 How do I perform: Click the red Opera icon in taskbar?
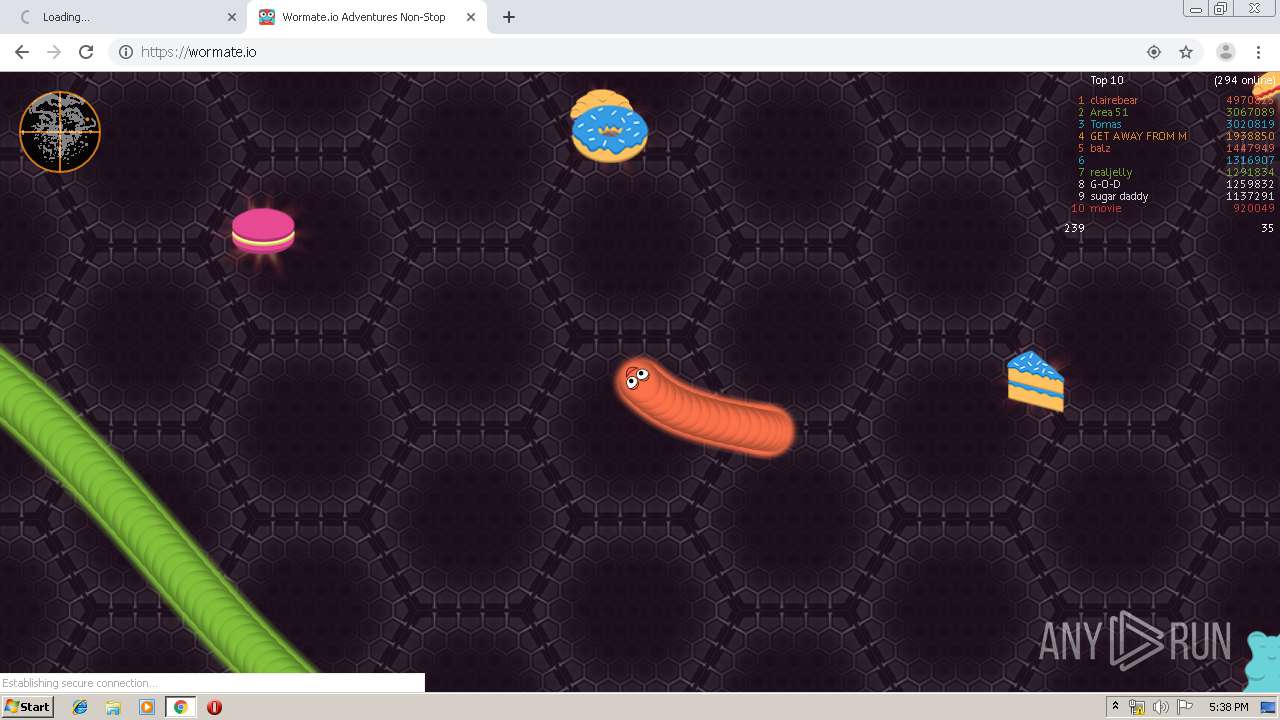click(214, 707)
